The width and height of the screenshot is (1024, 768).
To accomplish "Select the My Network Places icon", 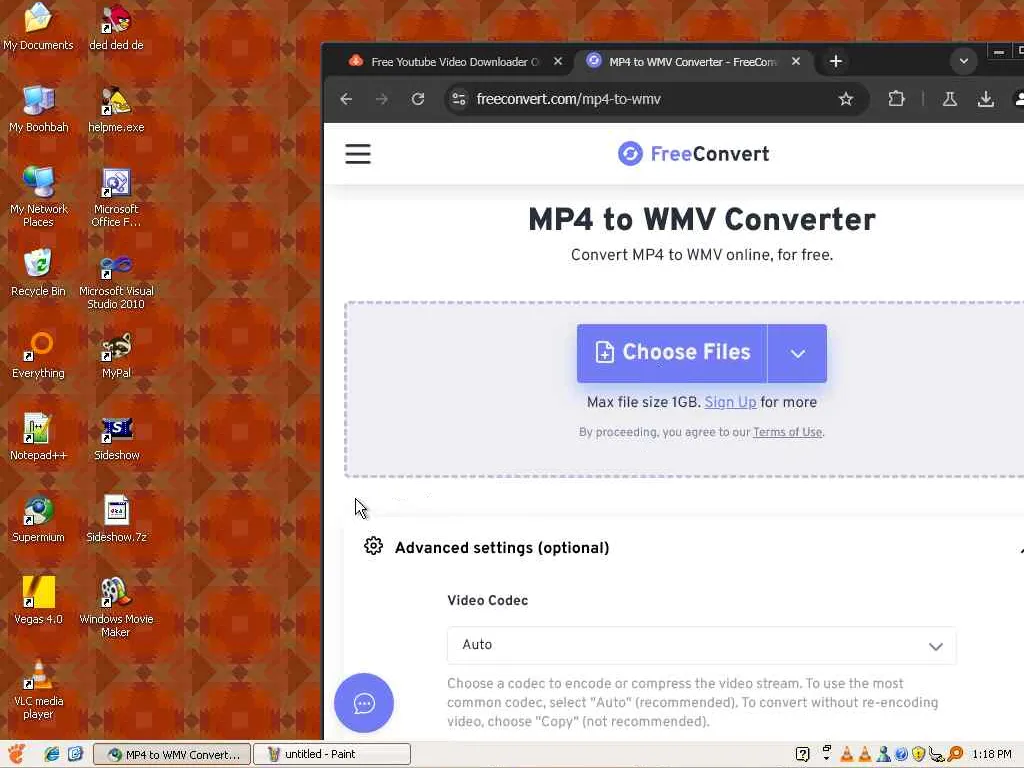I will 39,197.
